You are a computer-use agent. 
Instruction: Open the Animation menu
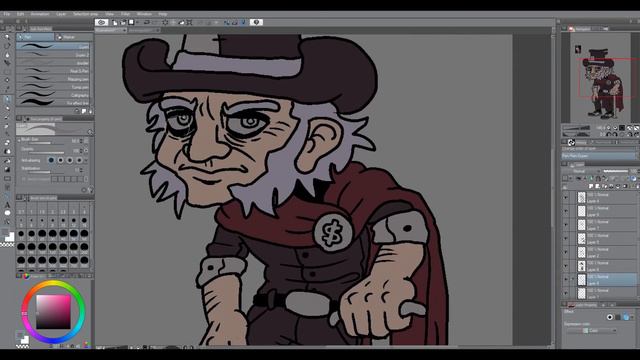pos(40,14)
